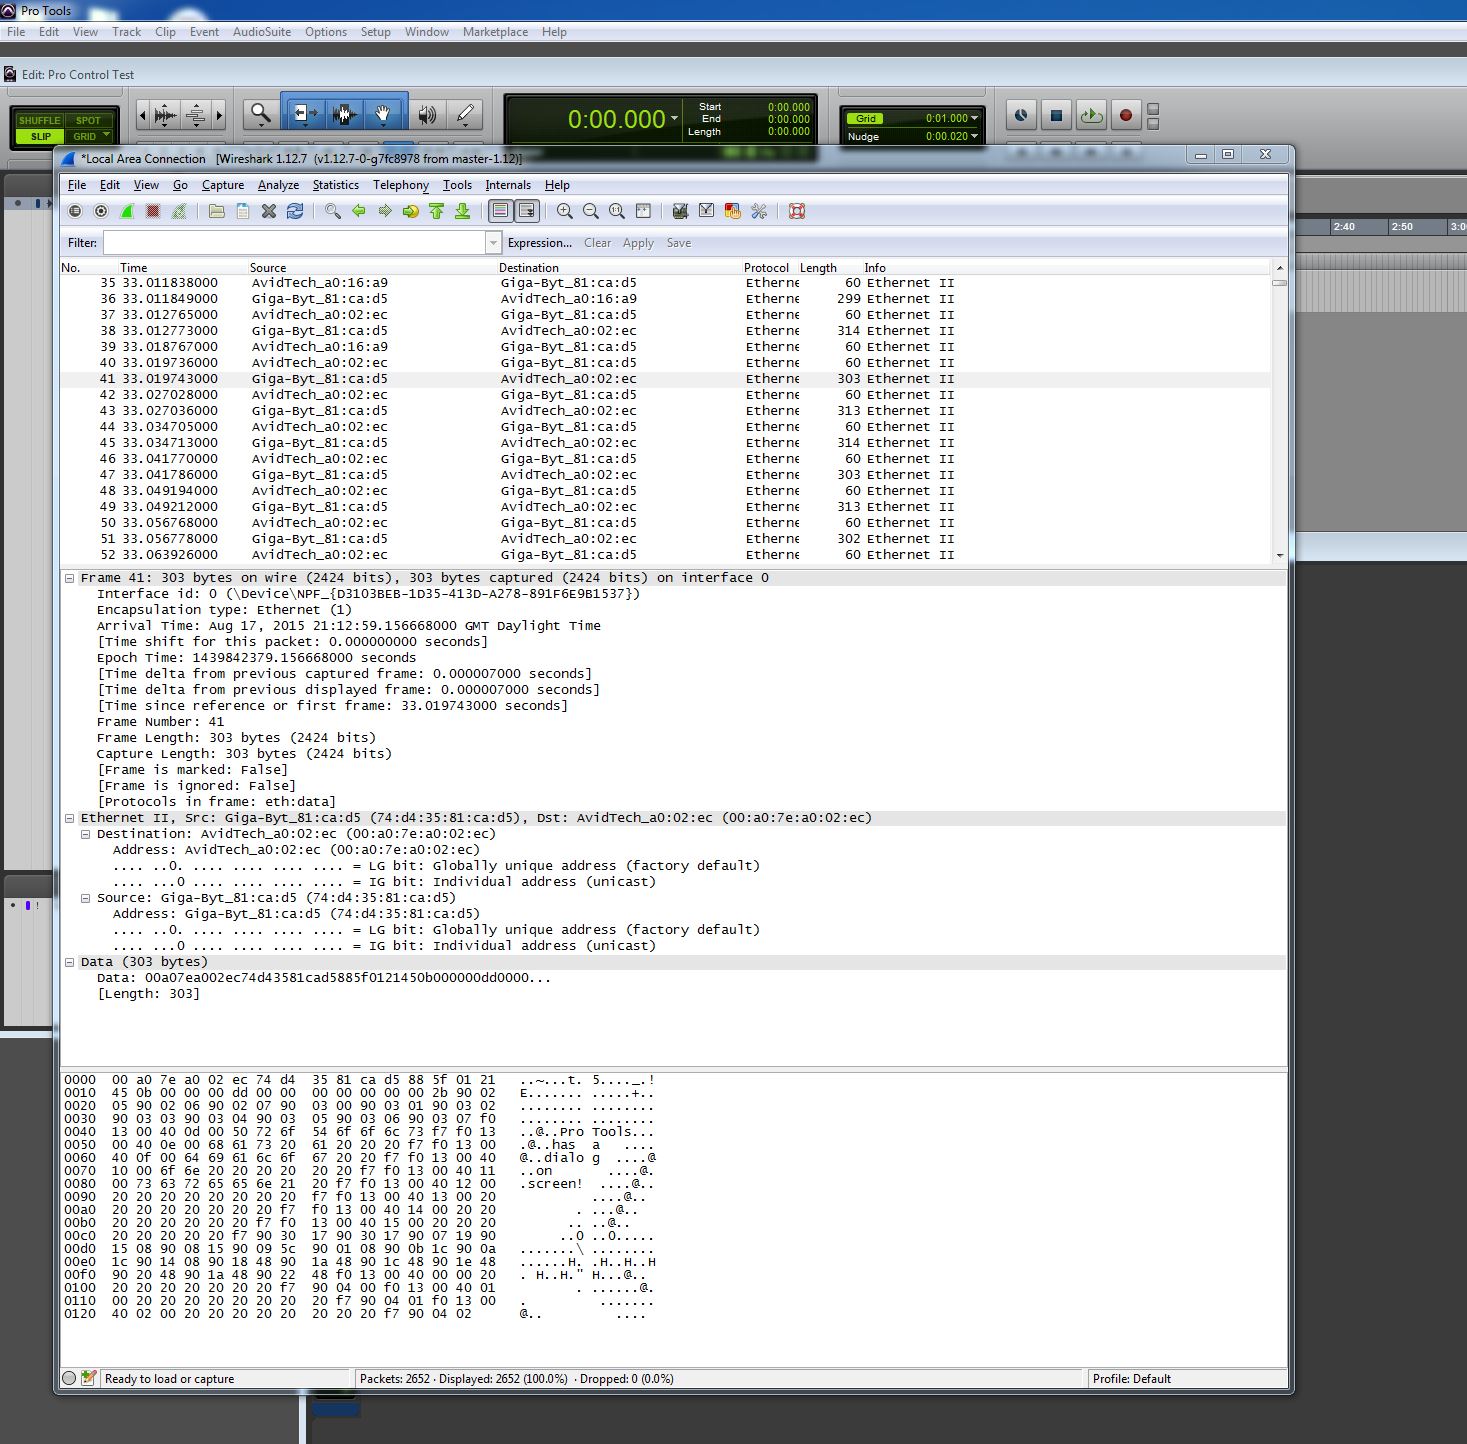Click the Save filter button
Viewport: 1467px width, 1444px height.
pyautogui.click(x=678, y=243)
